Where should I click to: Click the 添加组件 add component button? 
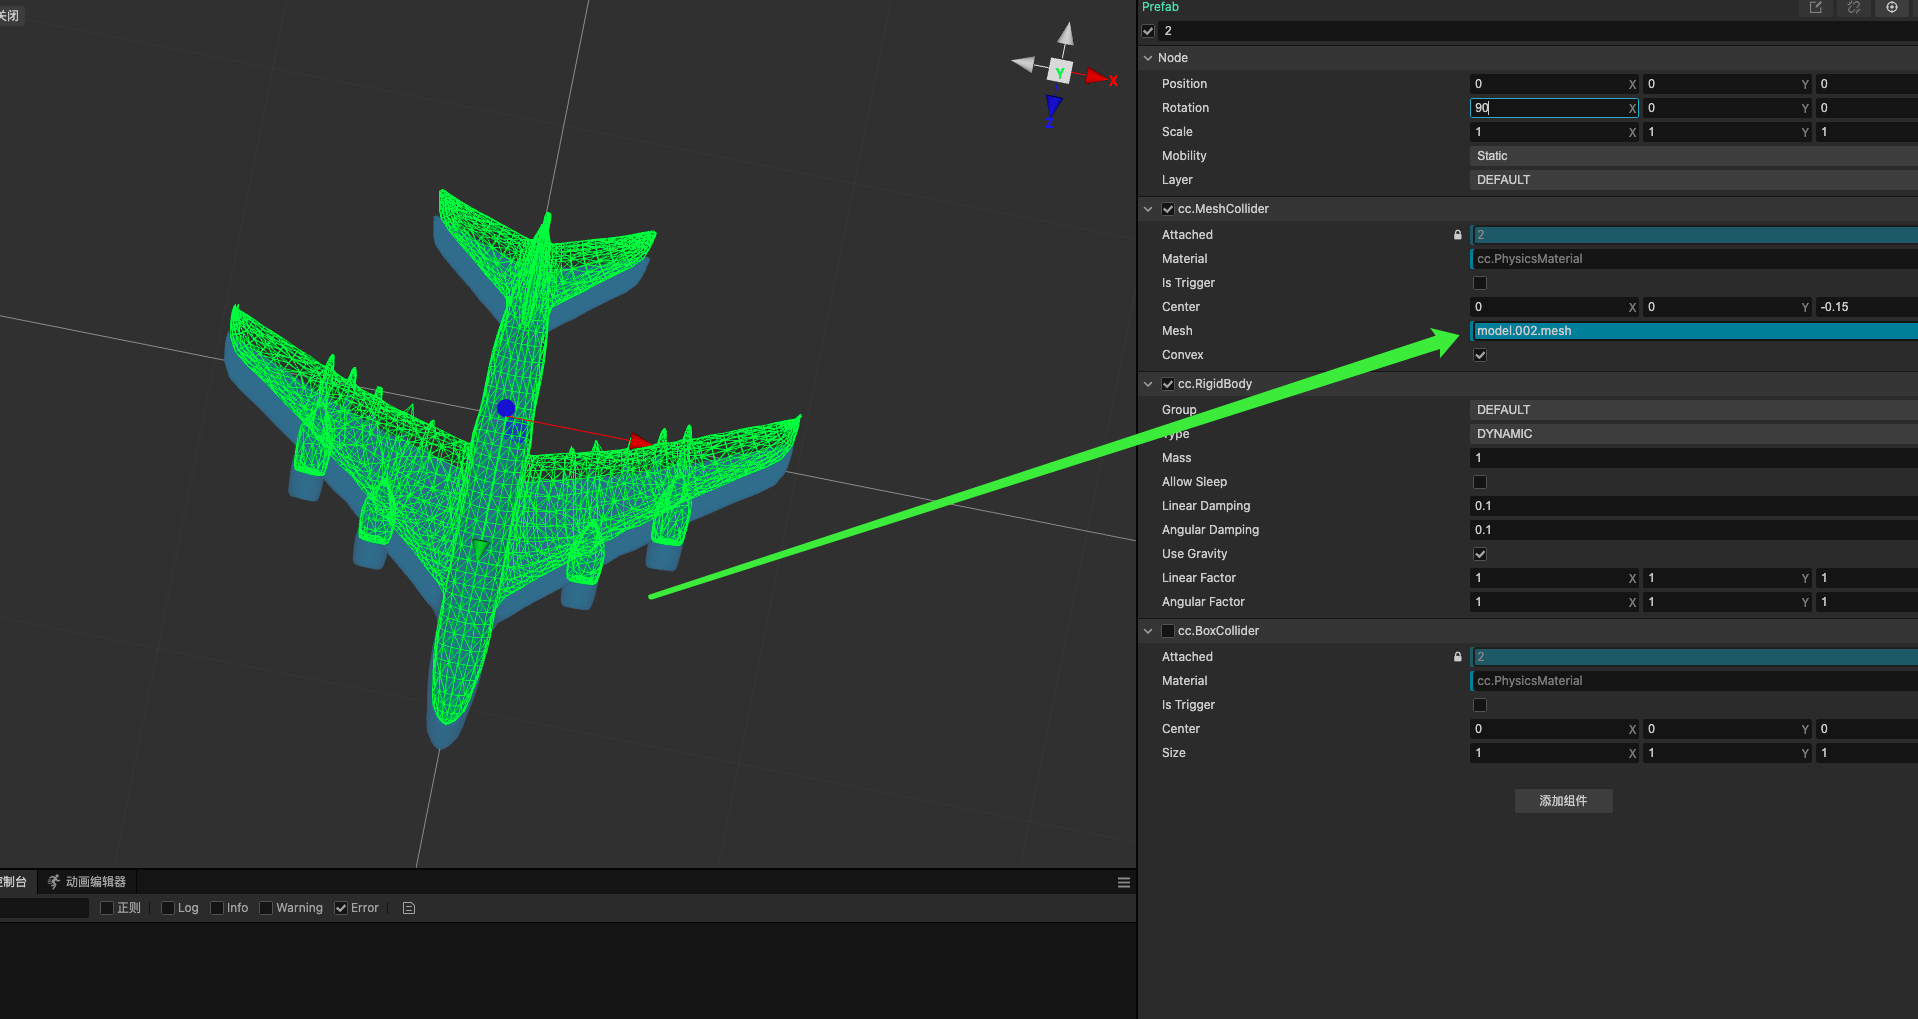(1563, 801)
